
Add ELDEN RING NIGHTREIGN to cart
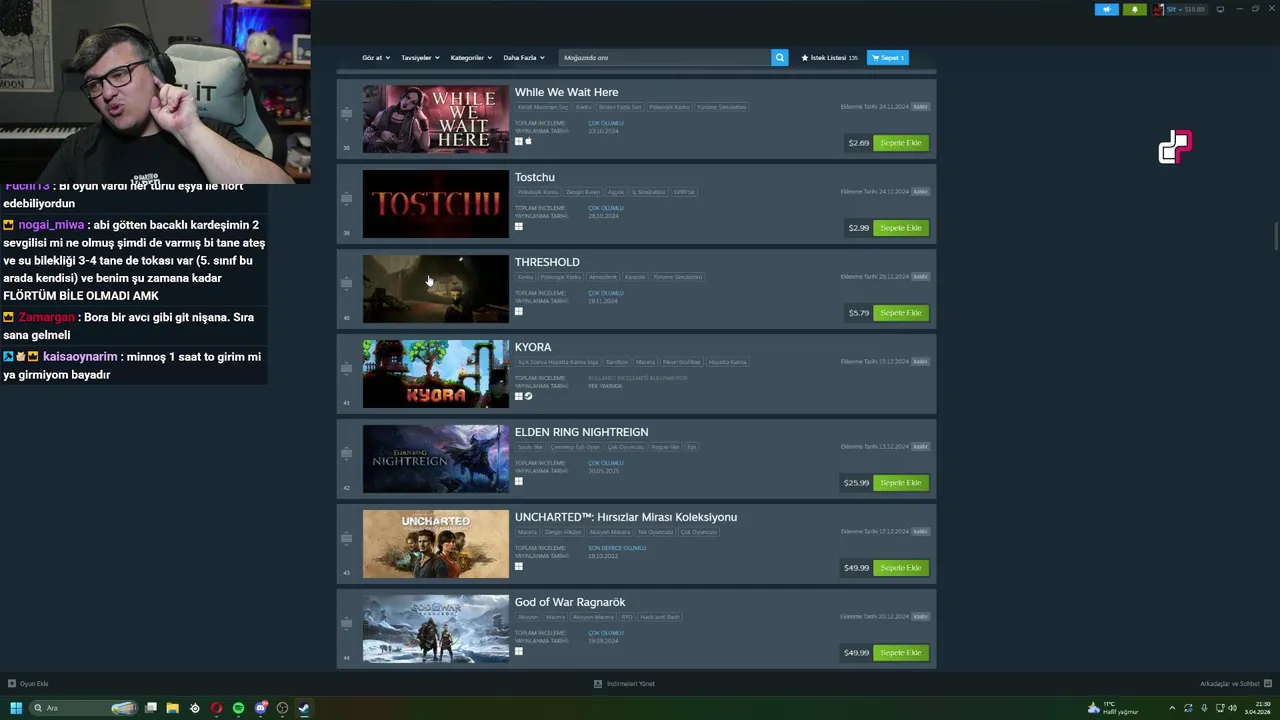(x=901, y=483)
